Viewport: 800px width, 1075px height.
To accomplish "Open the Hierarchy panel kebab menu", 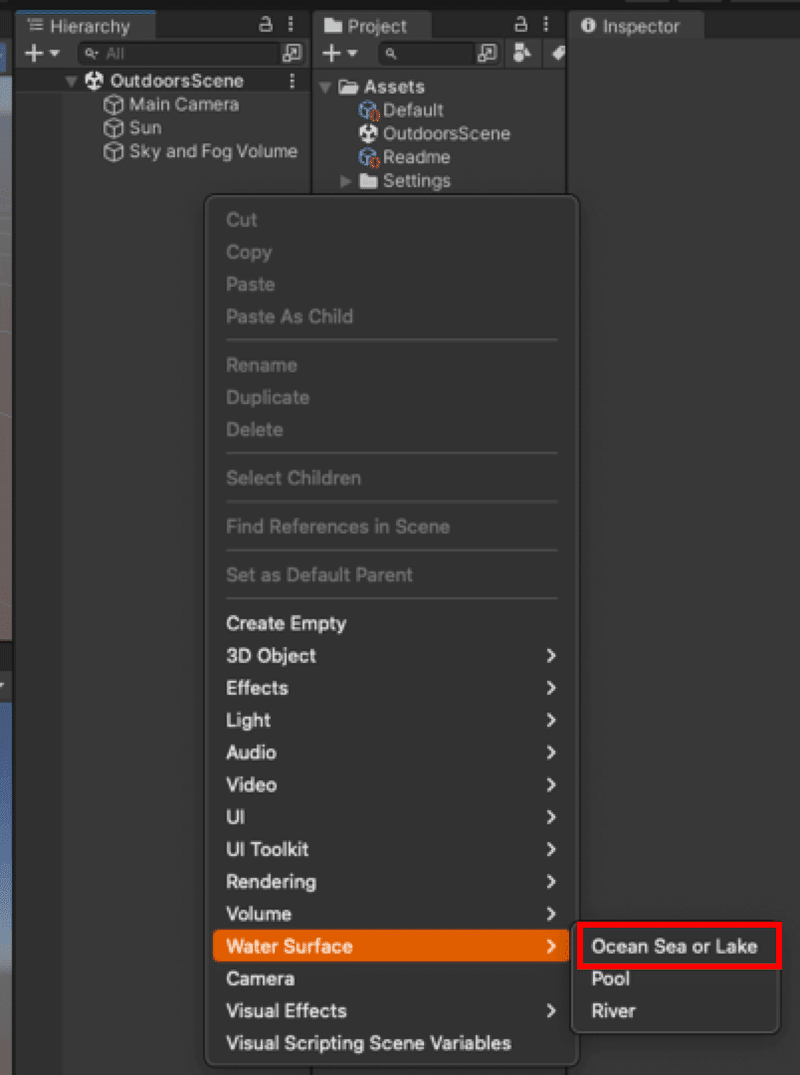I will [x=293, y=24].
